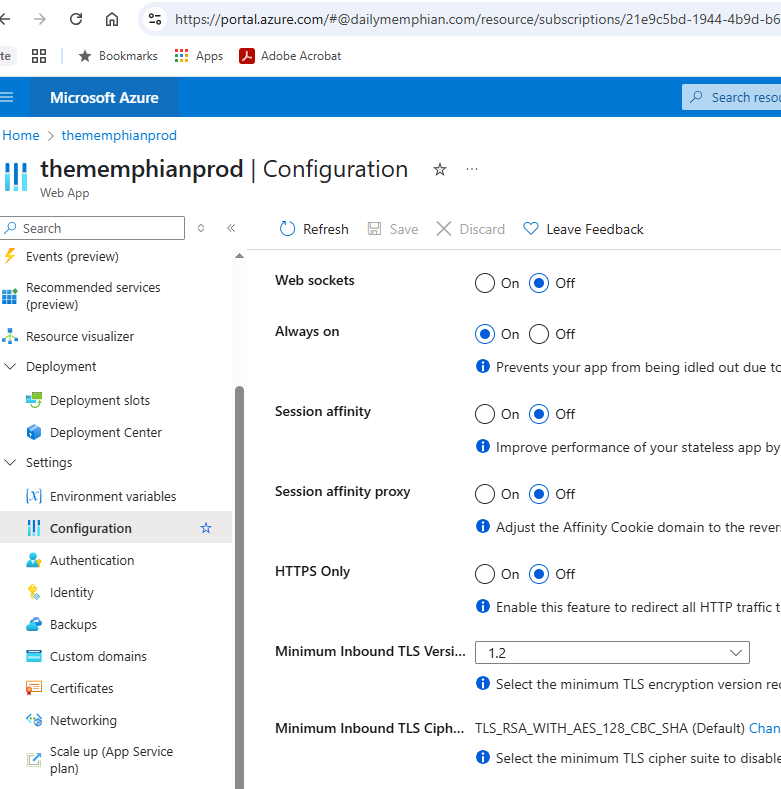Turn Always on Off
Viewport: 781px width, 789px height.
[x=538, y=334]
